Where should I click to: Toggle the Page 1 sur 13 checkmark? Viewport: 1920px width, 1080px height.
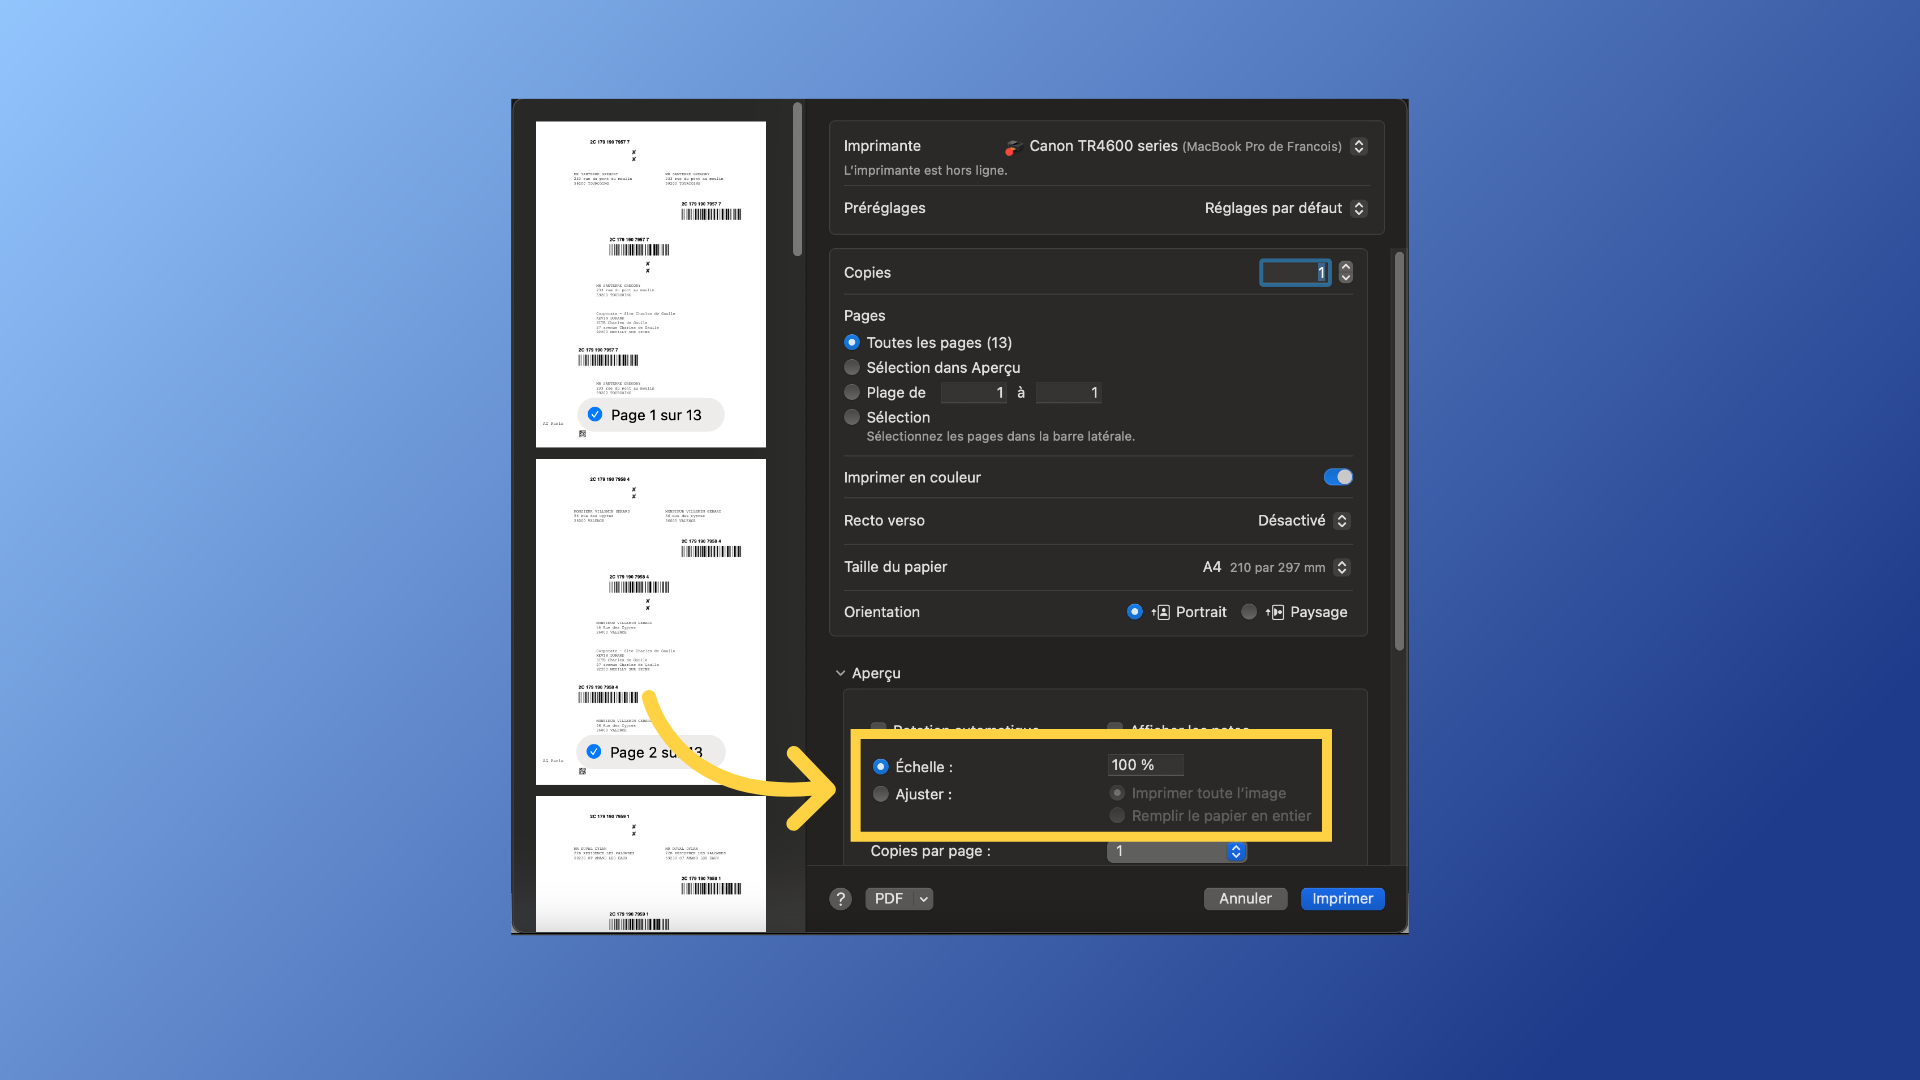coord(595,415)
